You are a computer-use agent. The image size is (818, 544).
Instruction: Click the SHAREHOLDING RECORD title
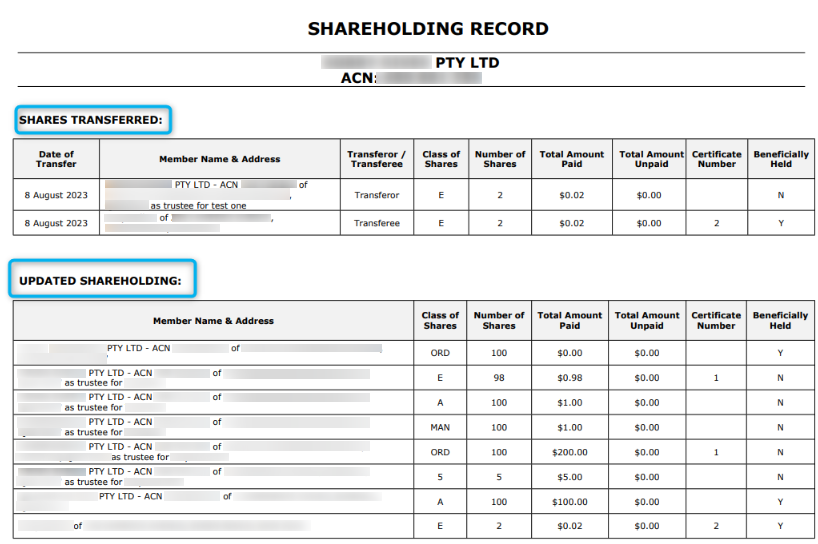428,29
